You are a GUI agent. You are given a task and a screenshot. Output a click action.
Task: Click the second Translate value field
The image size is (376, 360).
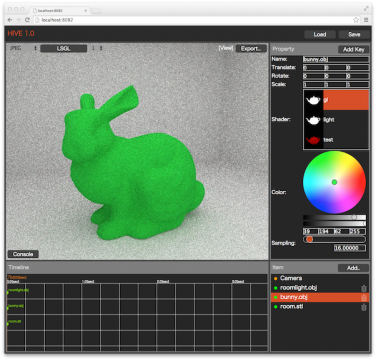[335, 68]
